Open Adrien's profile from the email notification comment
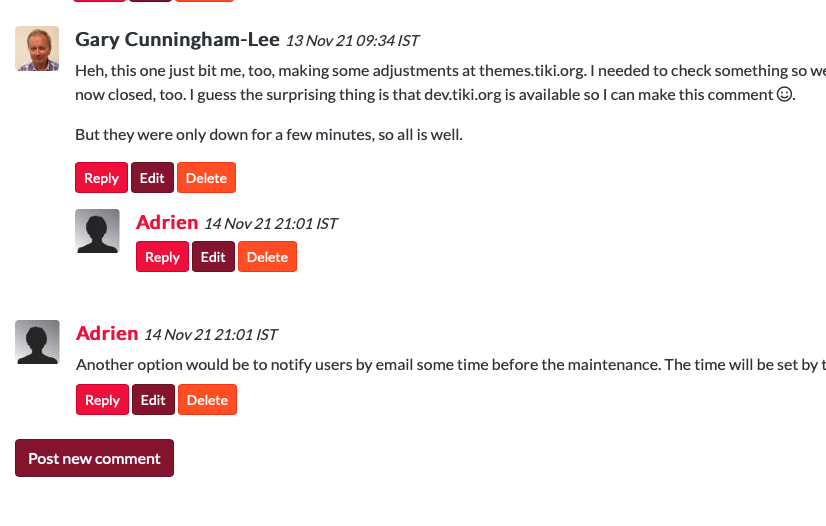The image size is (826, 526). coord(107,333)
